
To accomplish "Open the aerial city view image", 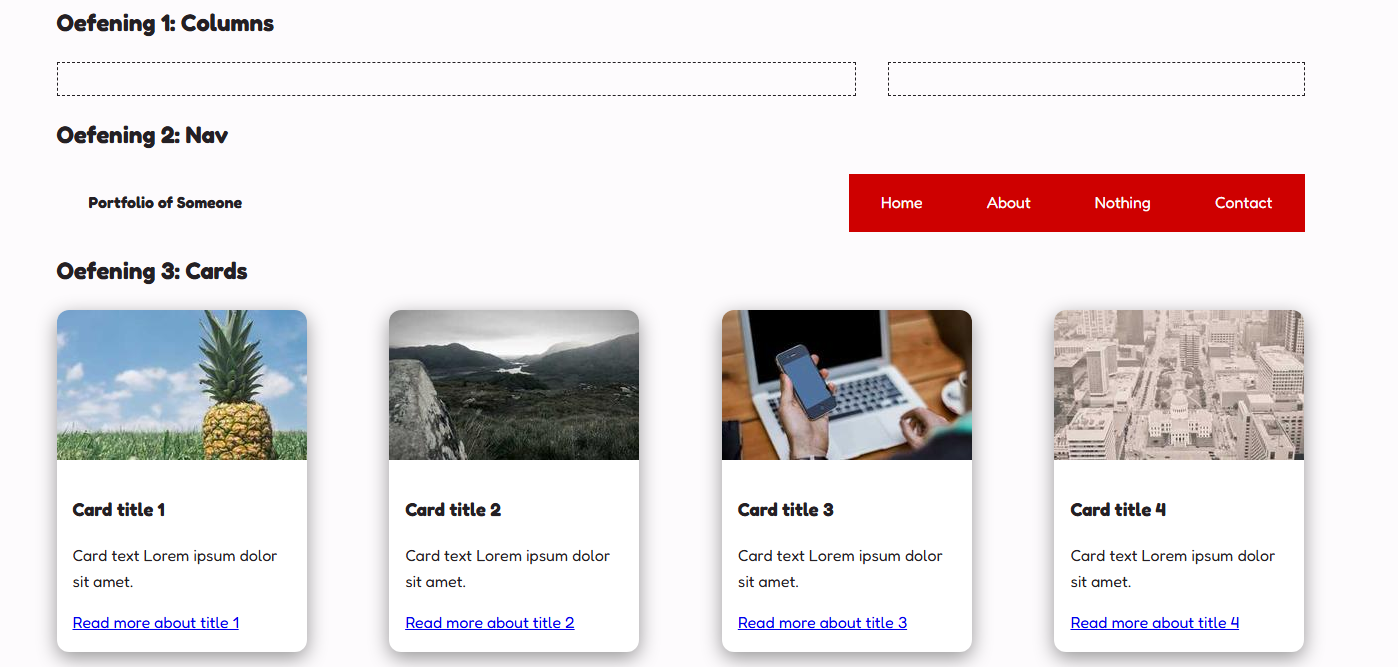I will [1179, 385].
